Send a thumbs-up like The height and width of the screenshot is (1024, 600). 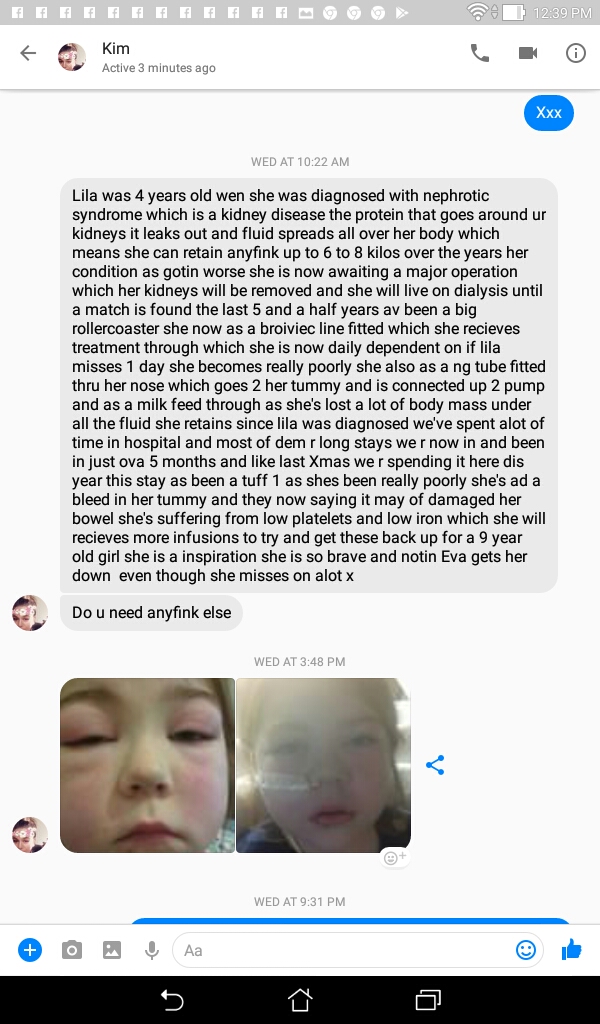click(x=571, y=950)
